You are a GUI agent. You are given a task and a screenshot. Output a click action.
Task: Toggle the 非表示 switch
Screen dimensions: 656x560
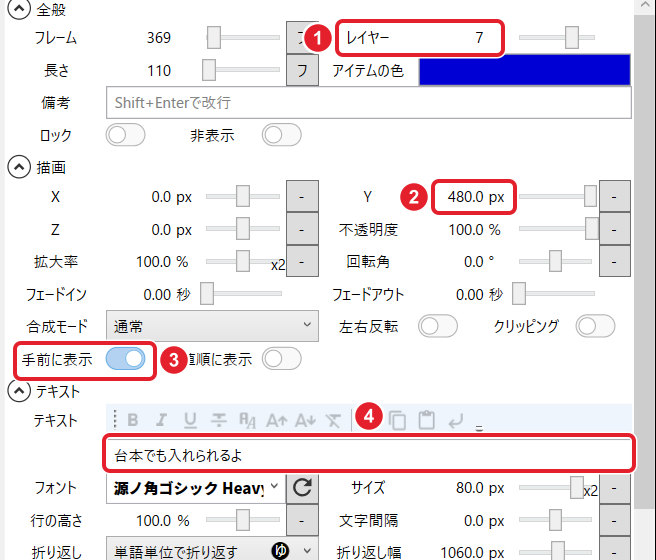[282, 135]
